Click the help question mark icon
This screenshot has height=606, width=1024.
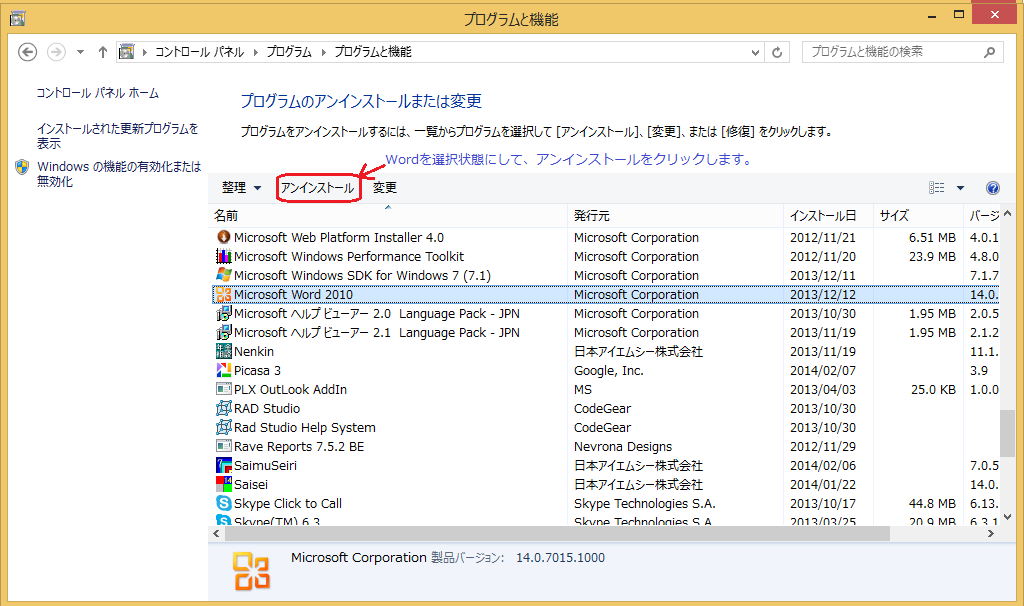(992, 188)
